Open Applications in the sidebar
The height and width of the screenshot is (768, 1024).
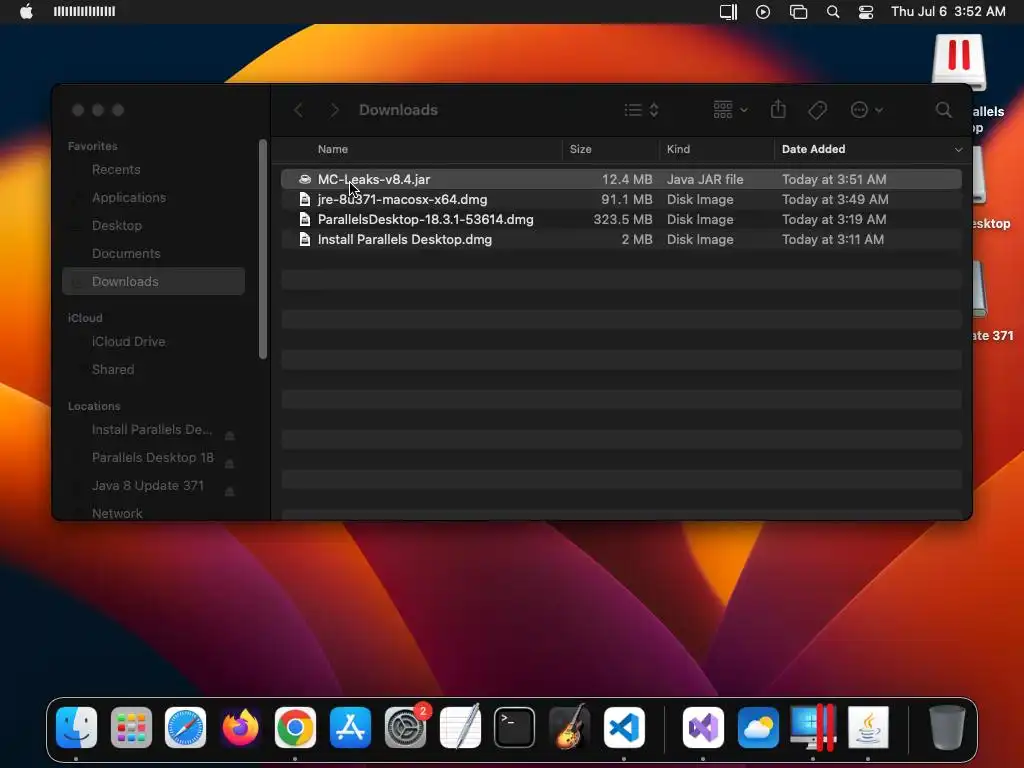129,198
